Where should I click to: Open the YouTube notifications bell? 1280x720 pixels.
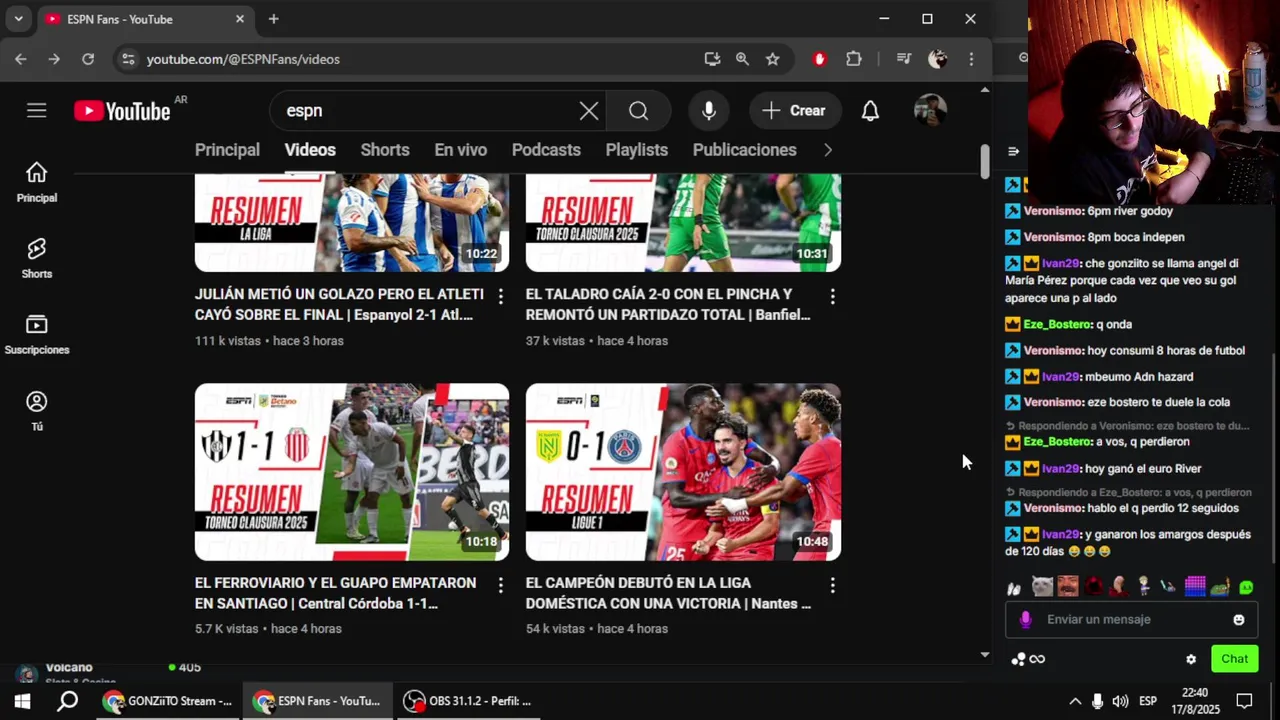(x=870, y=111)
